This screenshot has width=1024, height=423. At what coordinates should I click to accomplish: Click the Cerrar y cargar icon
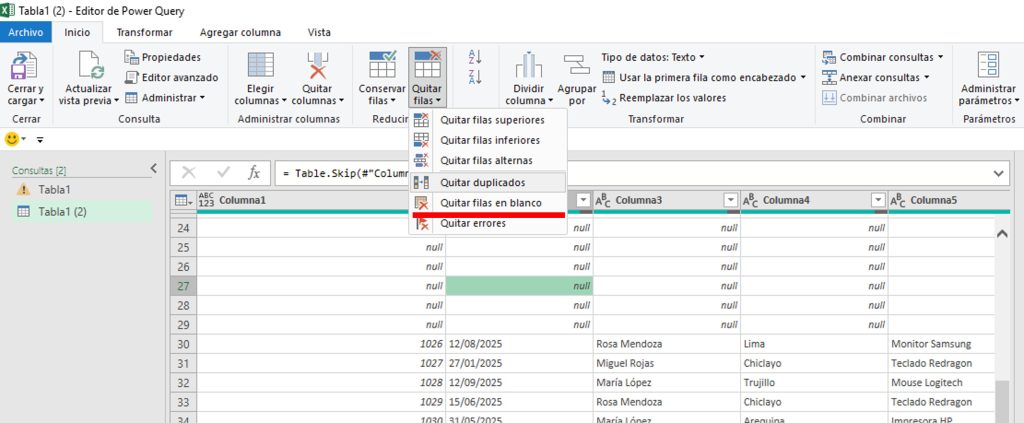pyautogui.click(x=25, y=65)
